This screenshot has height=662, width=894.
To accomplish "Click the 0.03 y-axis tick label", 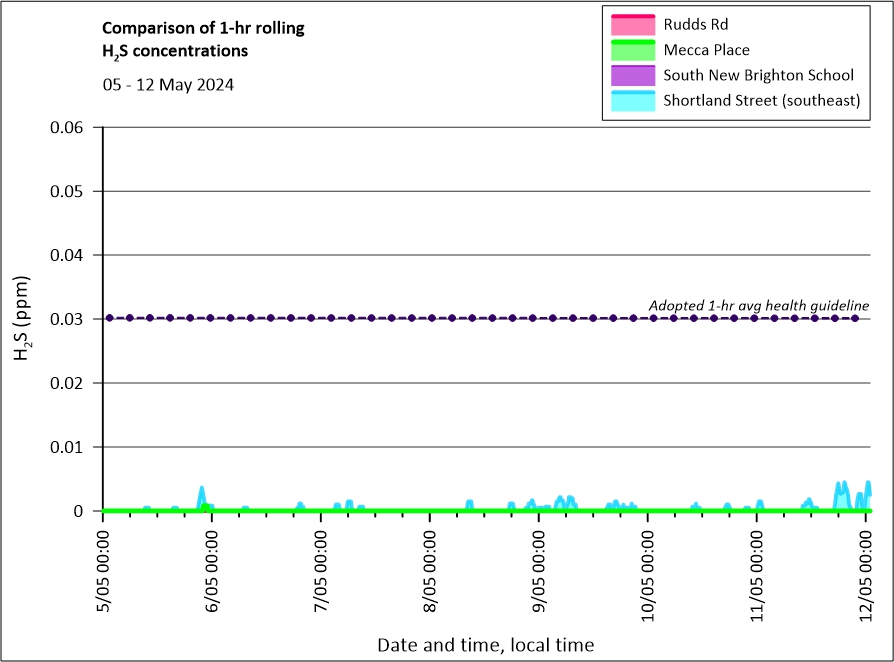I will coord(70,319).
